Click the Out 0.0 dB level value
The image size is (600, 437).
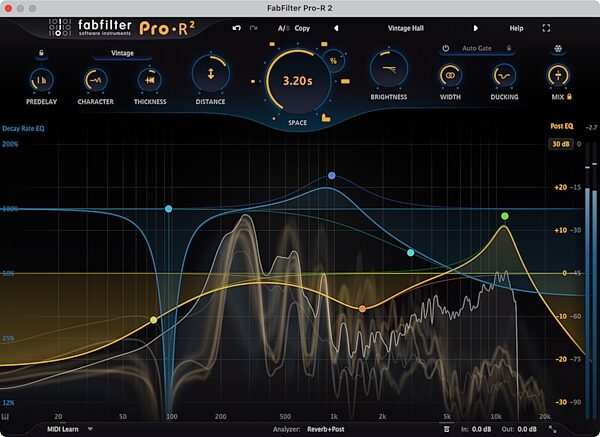pyautogui.click(x=527, y=429)
